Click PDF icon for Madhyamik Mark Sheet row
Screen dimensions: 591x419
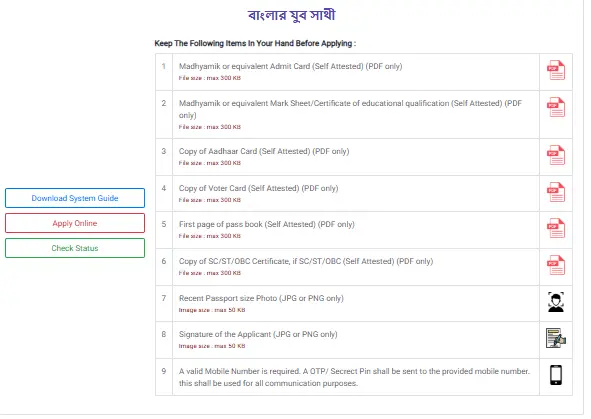556,107
